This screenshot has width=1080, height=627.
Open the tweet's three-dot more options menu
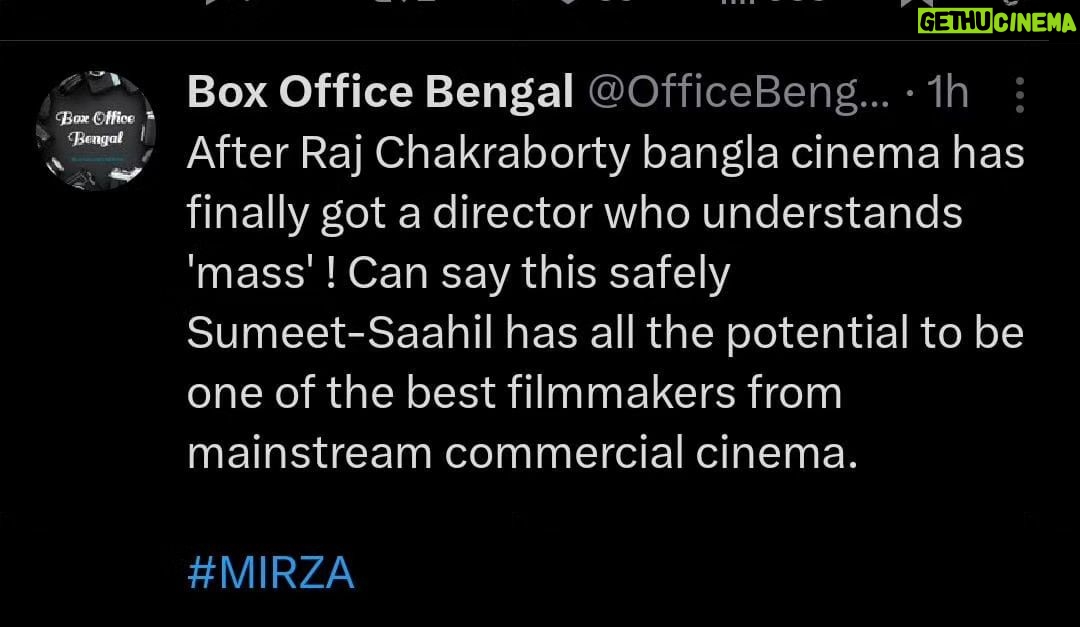pos(1019,93)
